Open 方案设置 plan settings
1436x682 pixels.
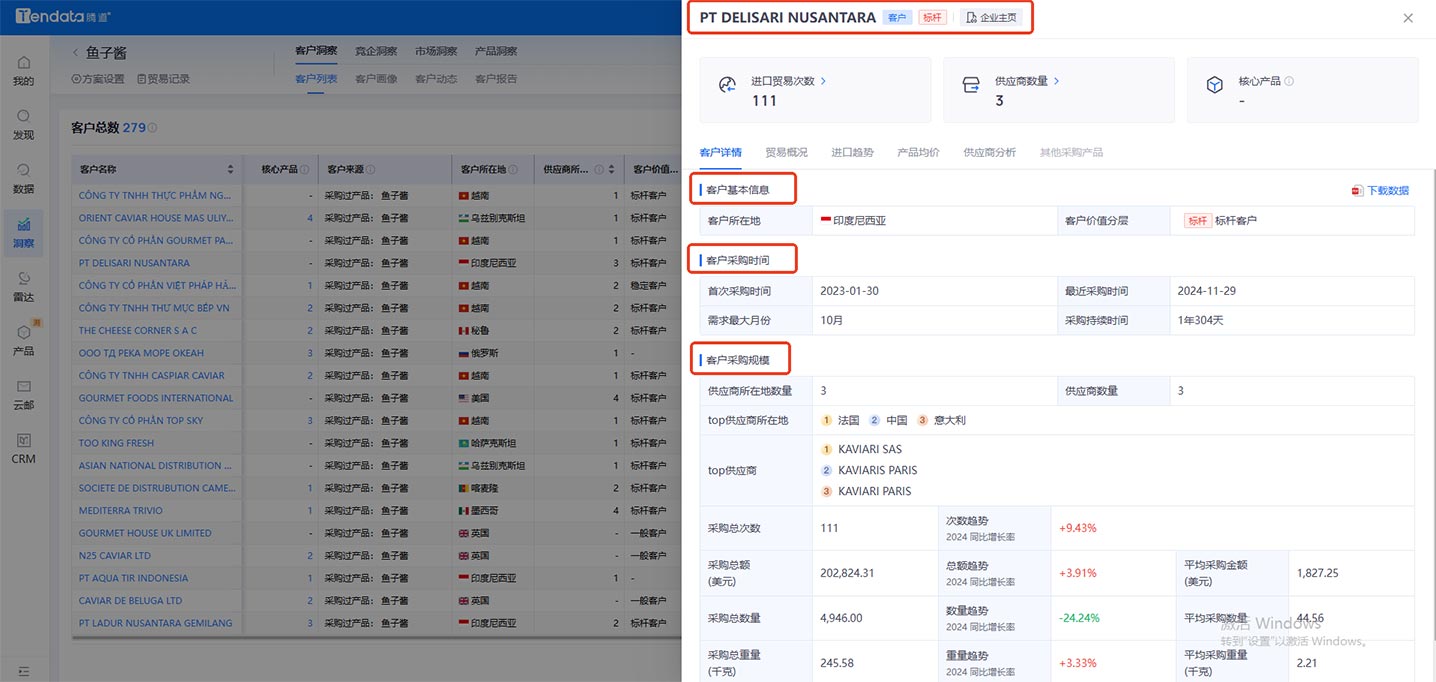click(x=98, y=79)
